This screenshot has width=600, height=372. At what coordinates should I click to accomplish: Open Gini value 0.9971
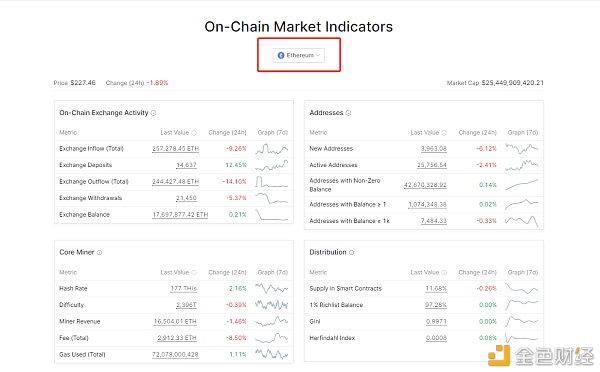tap(436, 321)
